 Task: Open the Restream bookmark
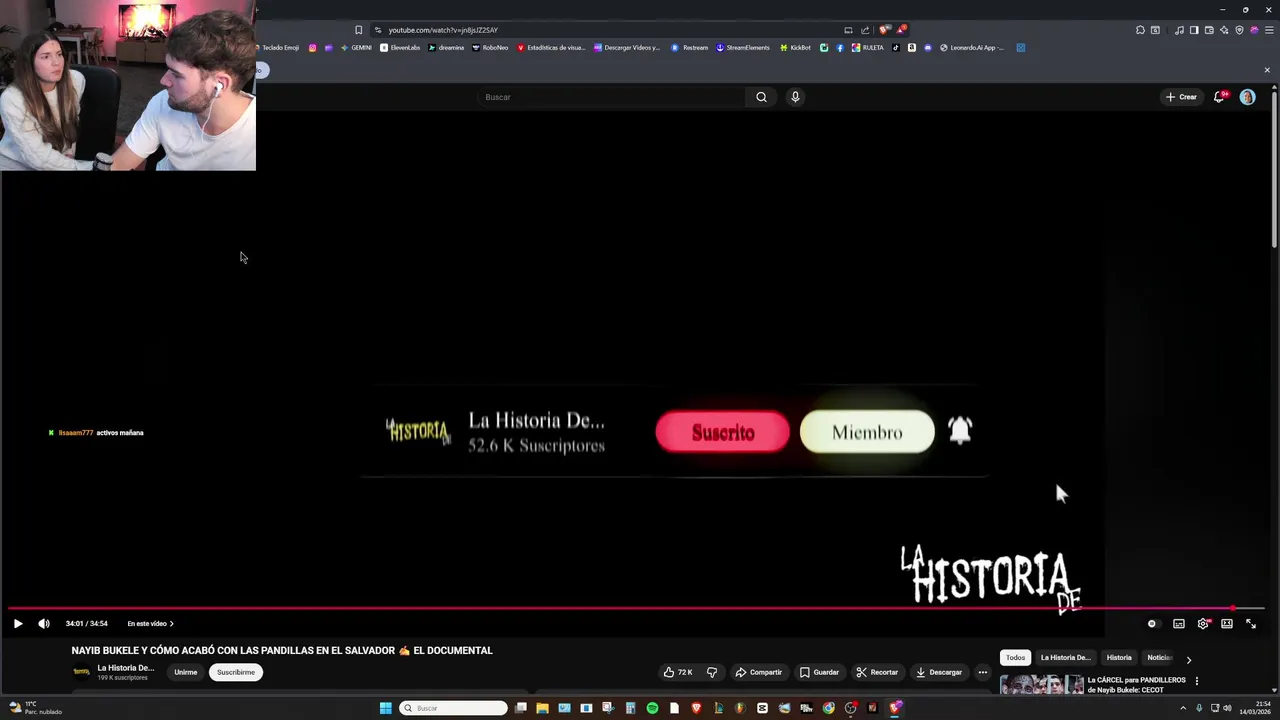coord(690,48)
